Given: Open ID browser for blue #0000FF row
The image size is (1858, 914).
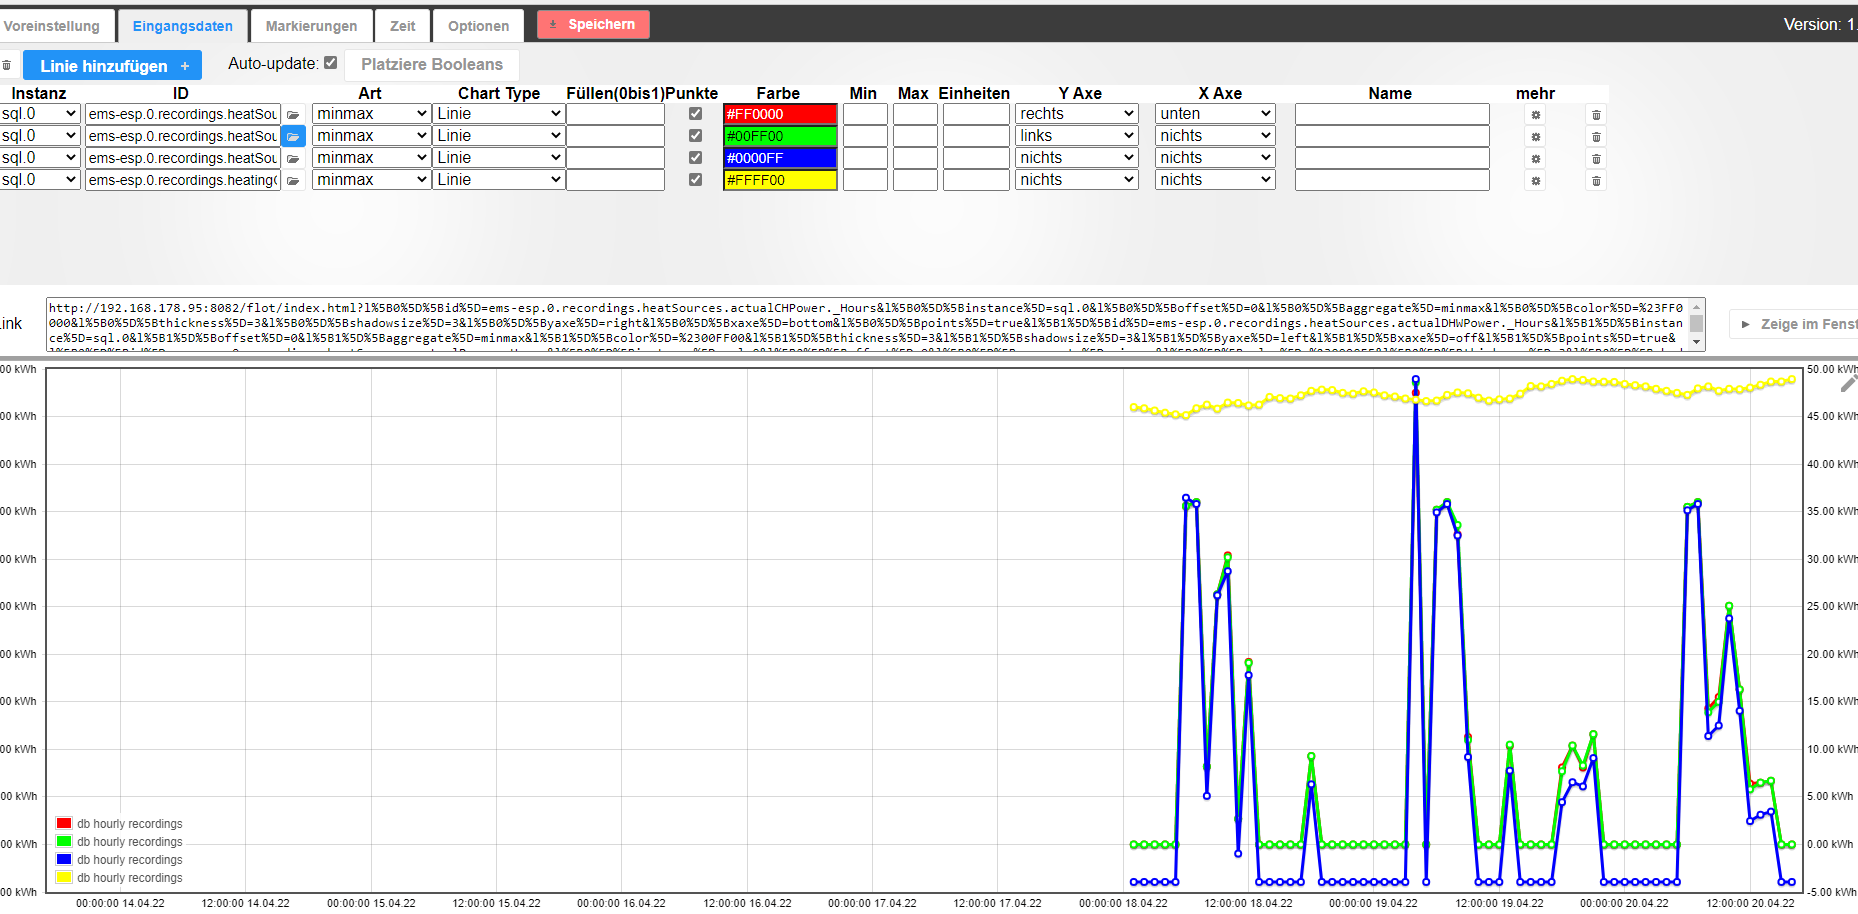Looking at the screenshot, I should [293, 158].
